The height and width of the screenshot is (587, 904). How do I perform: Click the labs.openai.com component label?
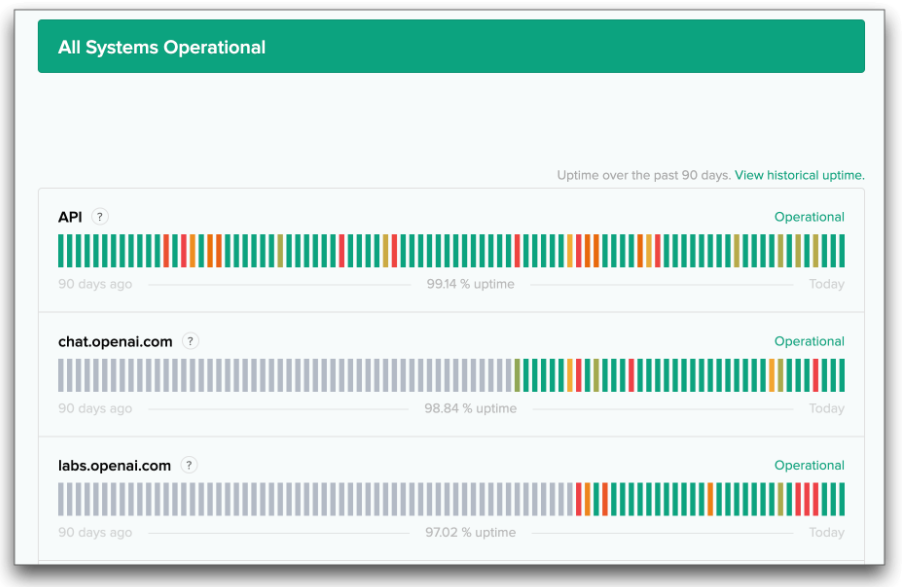point(115,465)
